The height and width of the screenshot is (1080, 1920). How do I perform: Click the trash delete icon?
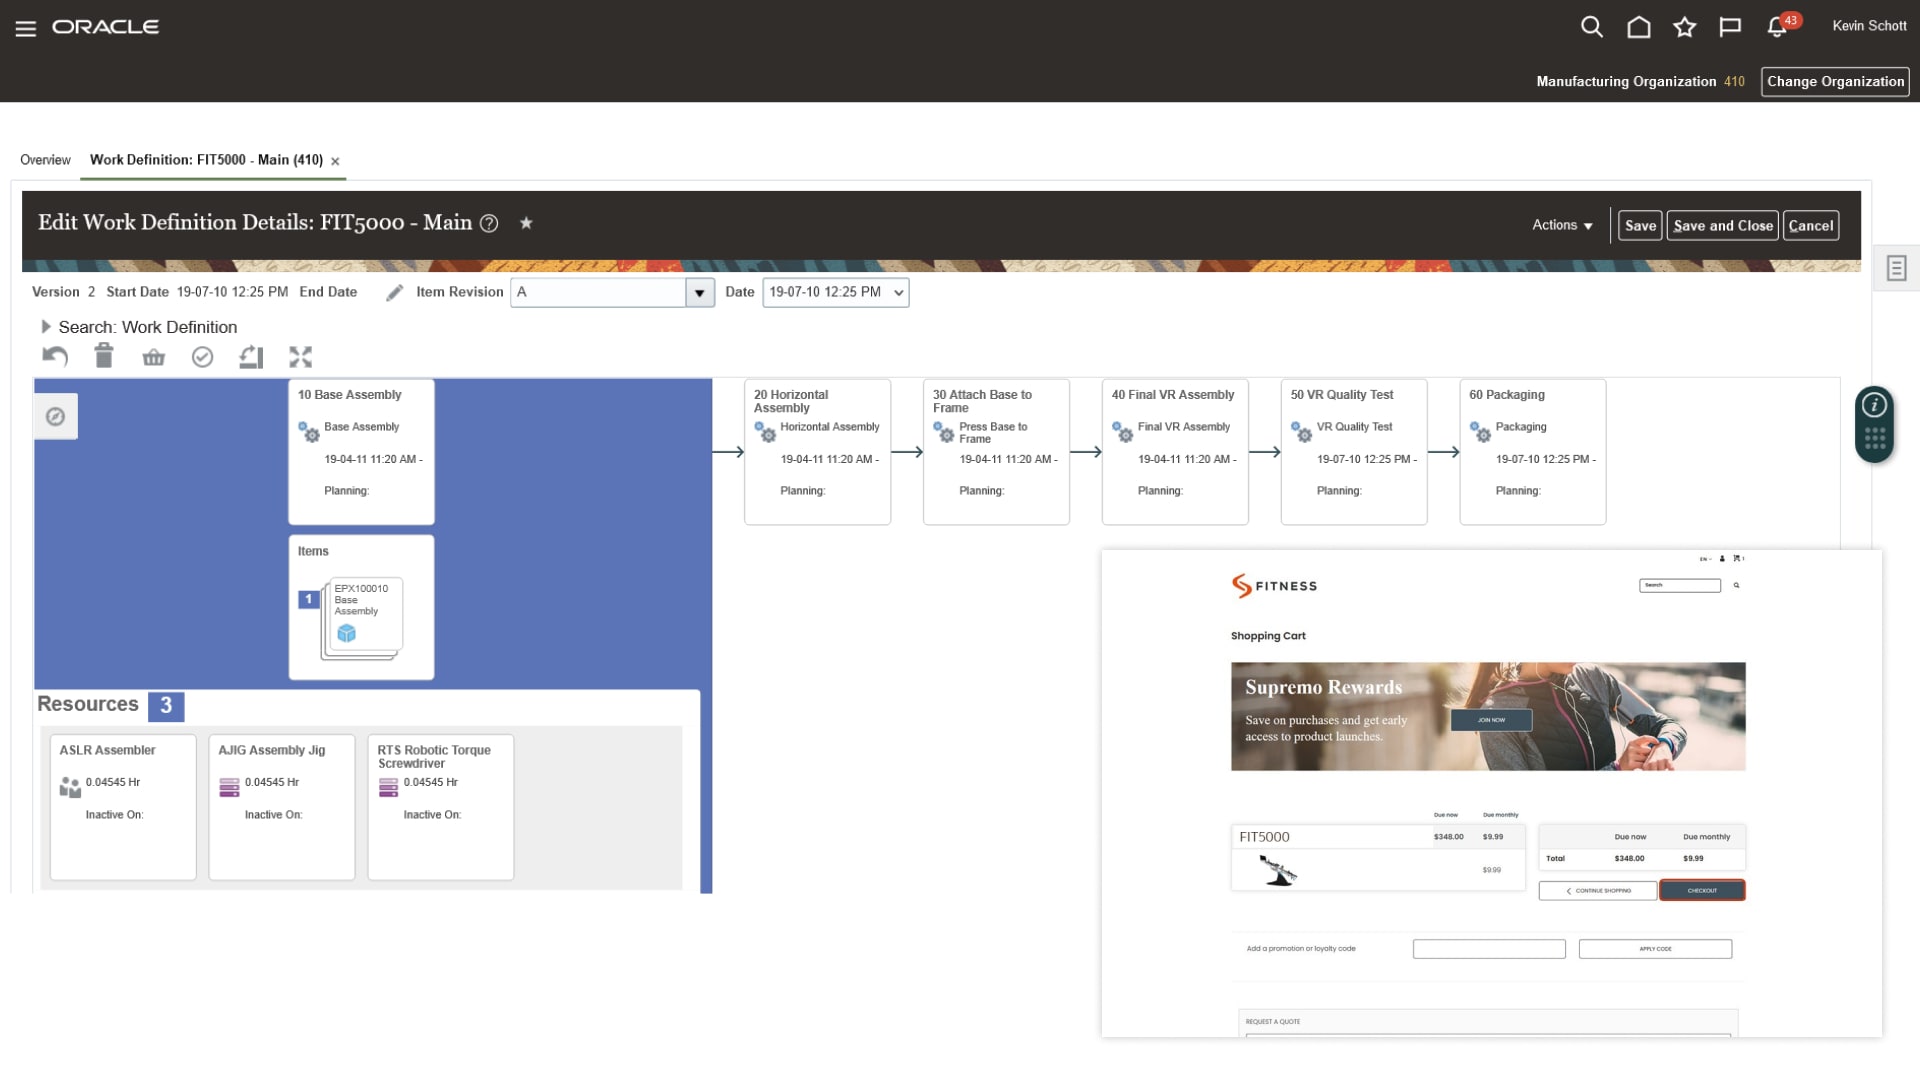[104, 356]
